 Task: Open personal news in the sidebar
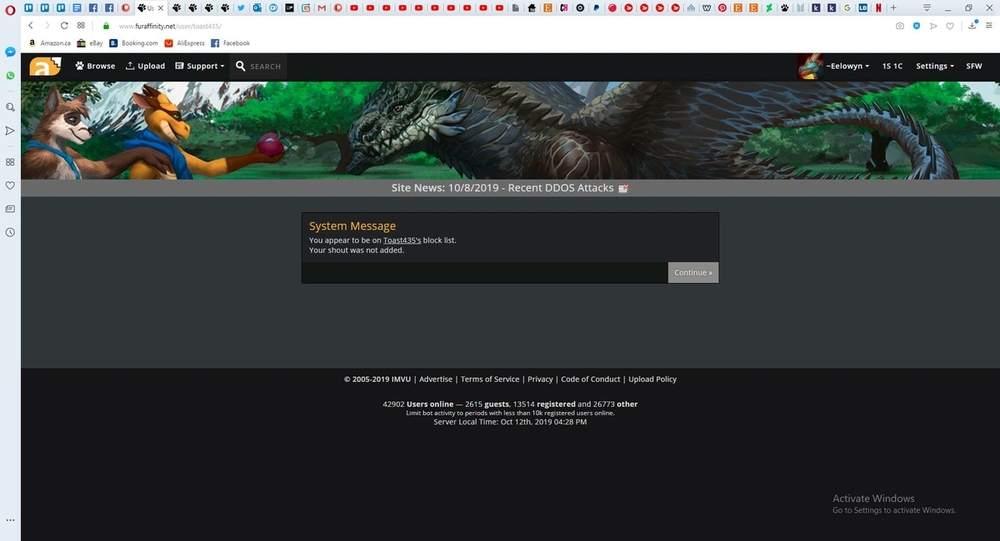(10, 209)
